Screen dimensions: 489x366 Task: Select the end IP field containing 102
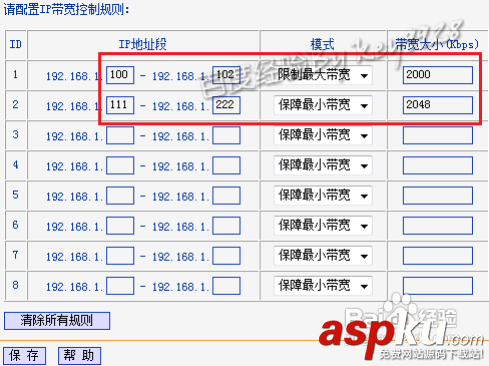pyautogui.click(x=226, y=75)
